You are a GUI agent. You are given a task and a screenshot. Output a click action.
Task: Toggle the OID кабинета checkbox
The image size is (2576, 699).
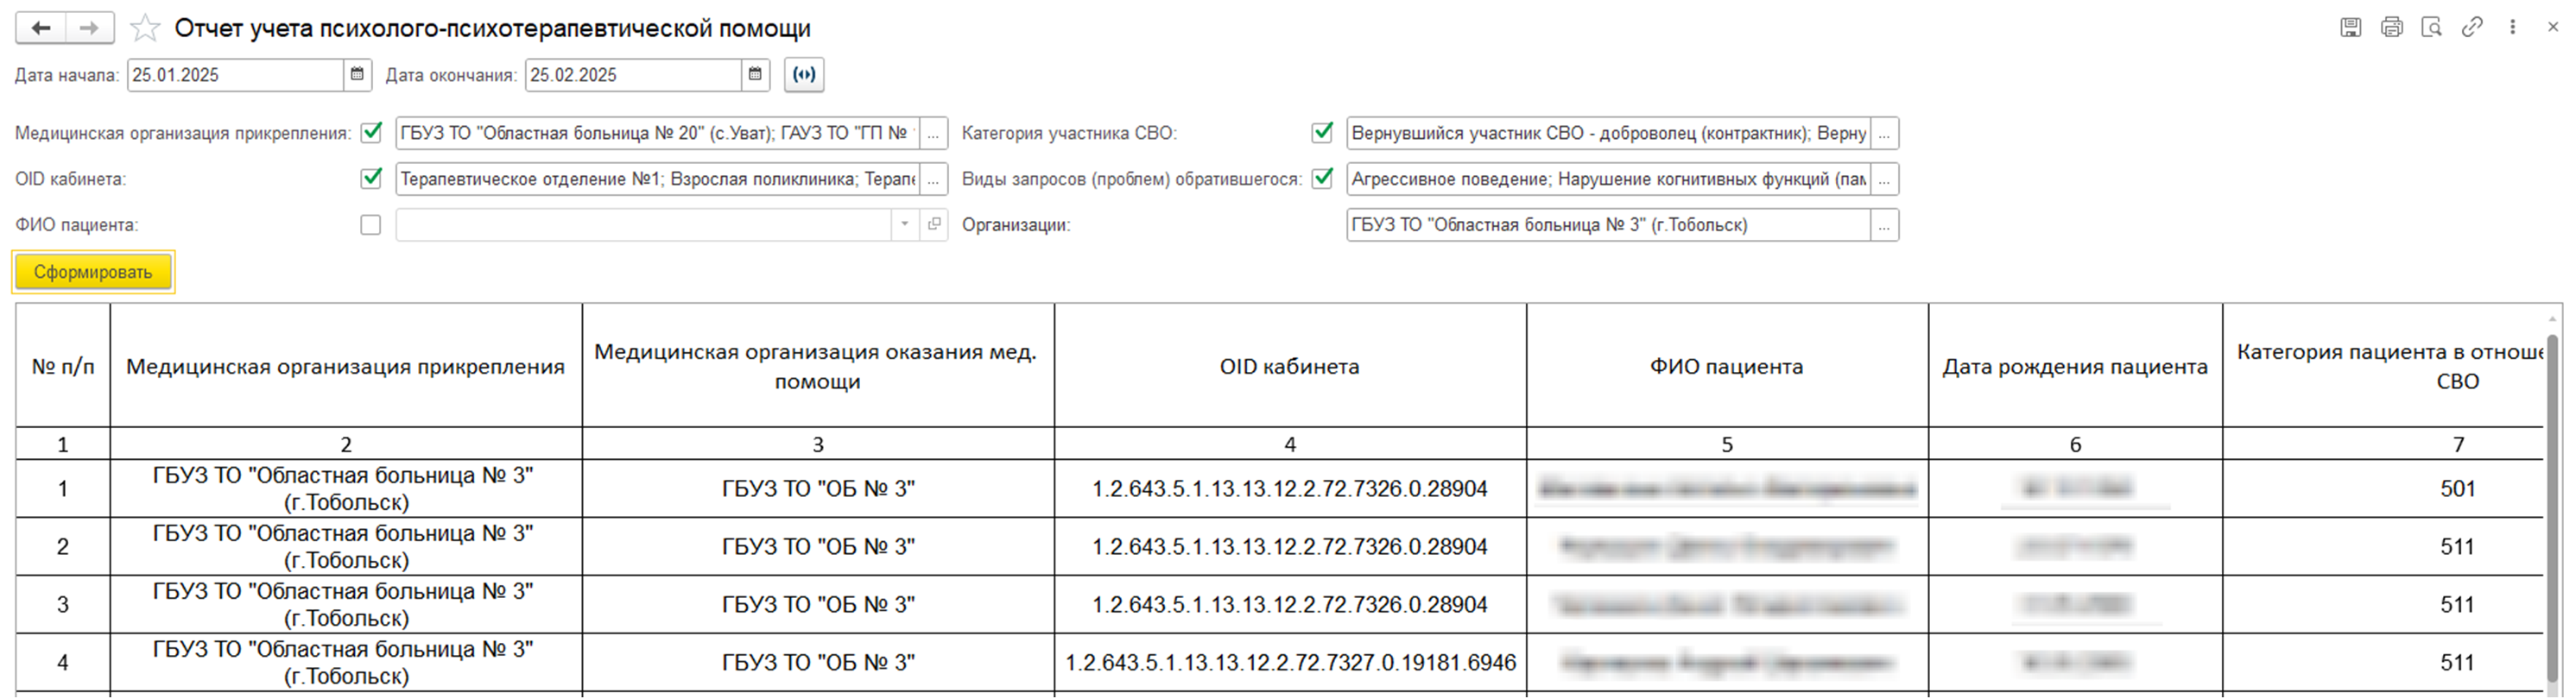371,179
